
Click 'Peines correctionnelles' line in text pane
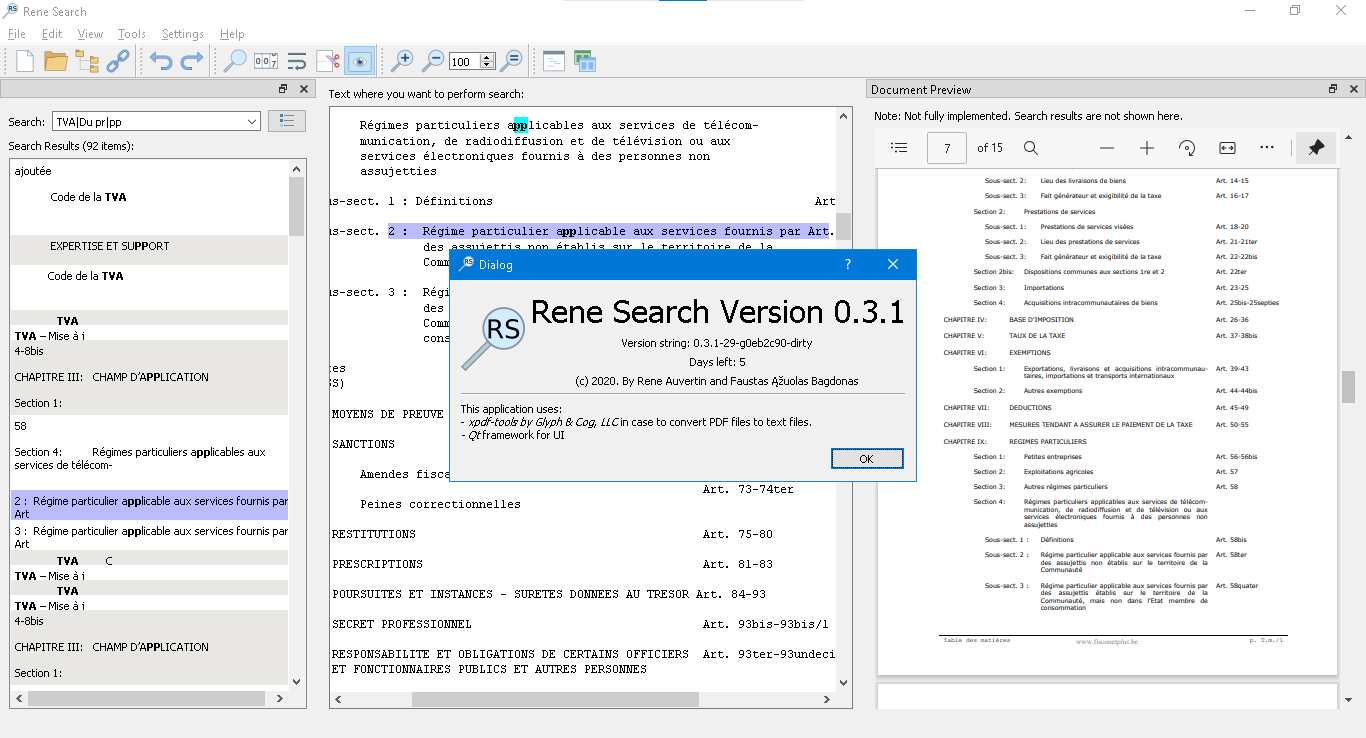pos(440,504)
